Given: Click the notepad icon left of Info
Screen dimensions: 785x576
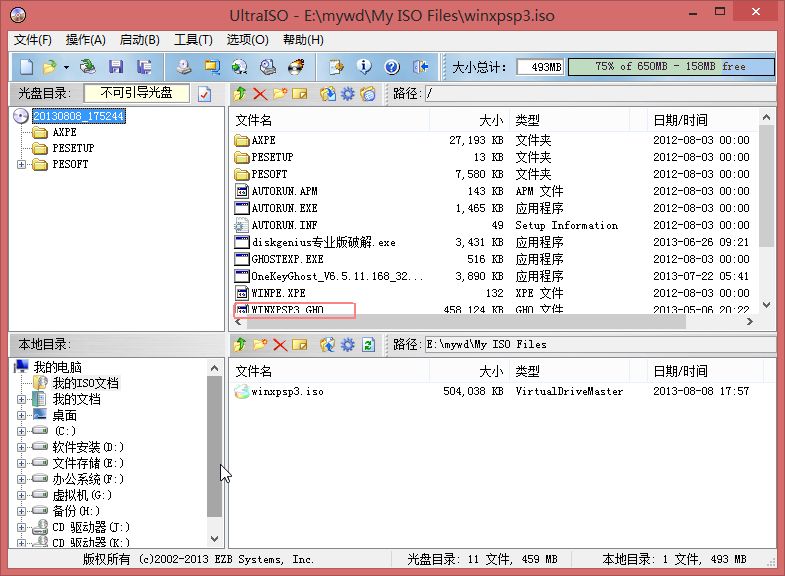Looking at the screenshot, I should point(336,67).
